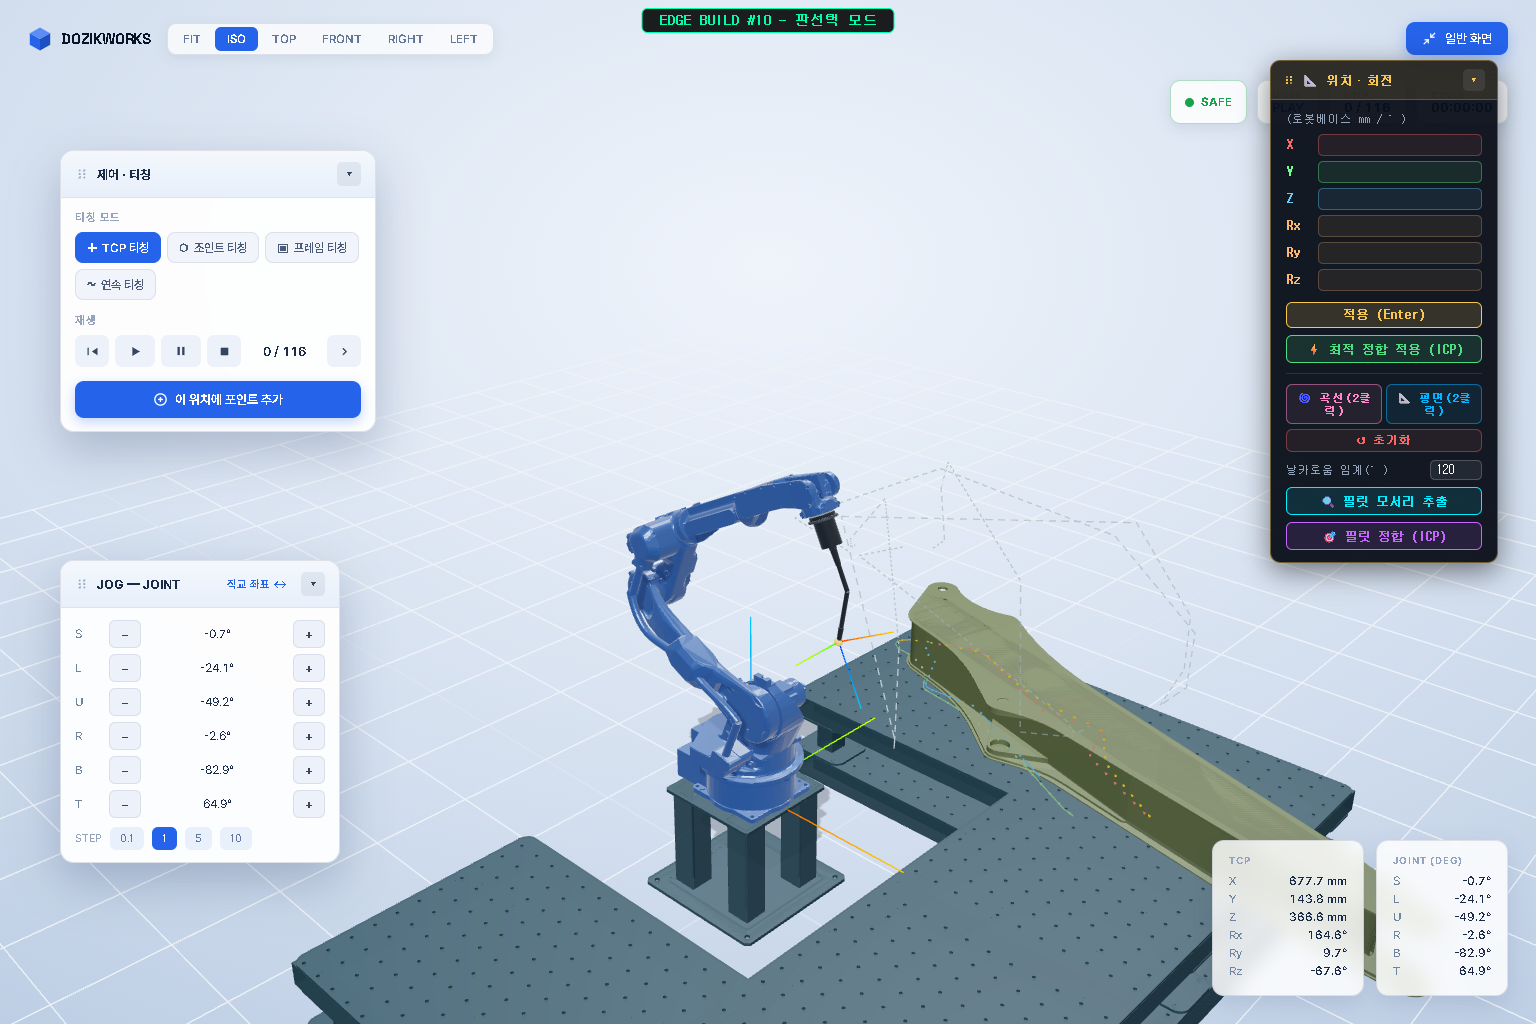The height and width of the screenshot is (1024, 1536).
Task: Choose 평면(2클릭) pick mode
Action: 1434,404
